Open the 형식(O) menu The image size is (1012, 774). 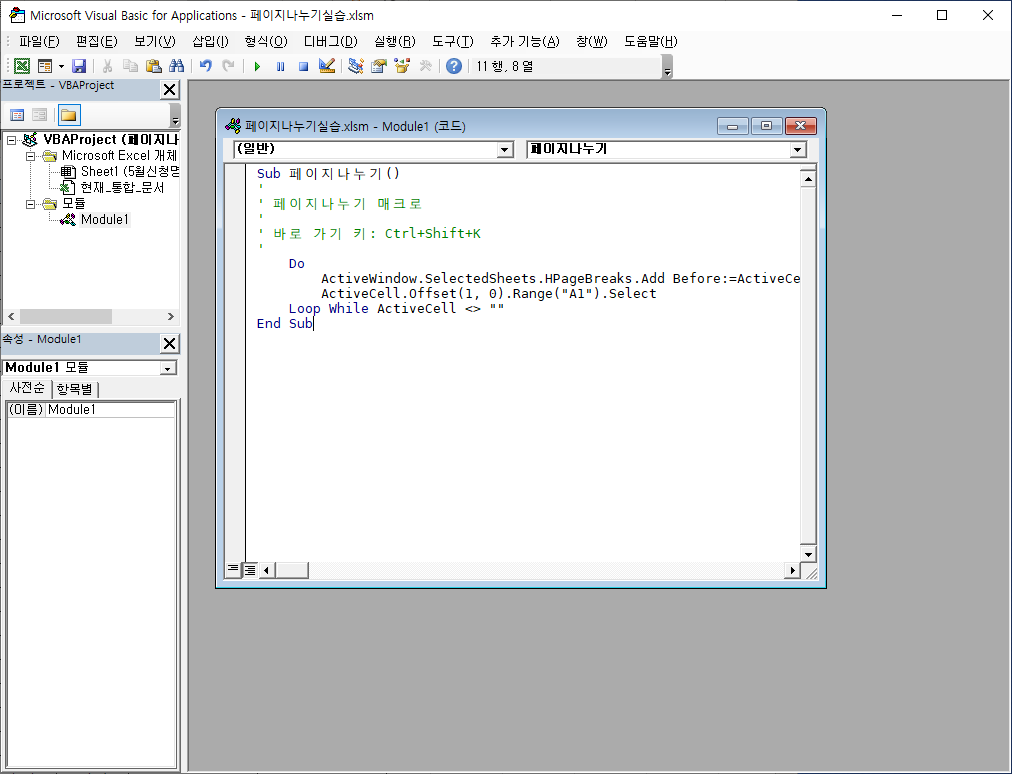click(x=266, y=41)
